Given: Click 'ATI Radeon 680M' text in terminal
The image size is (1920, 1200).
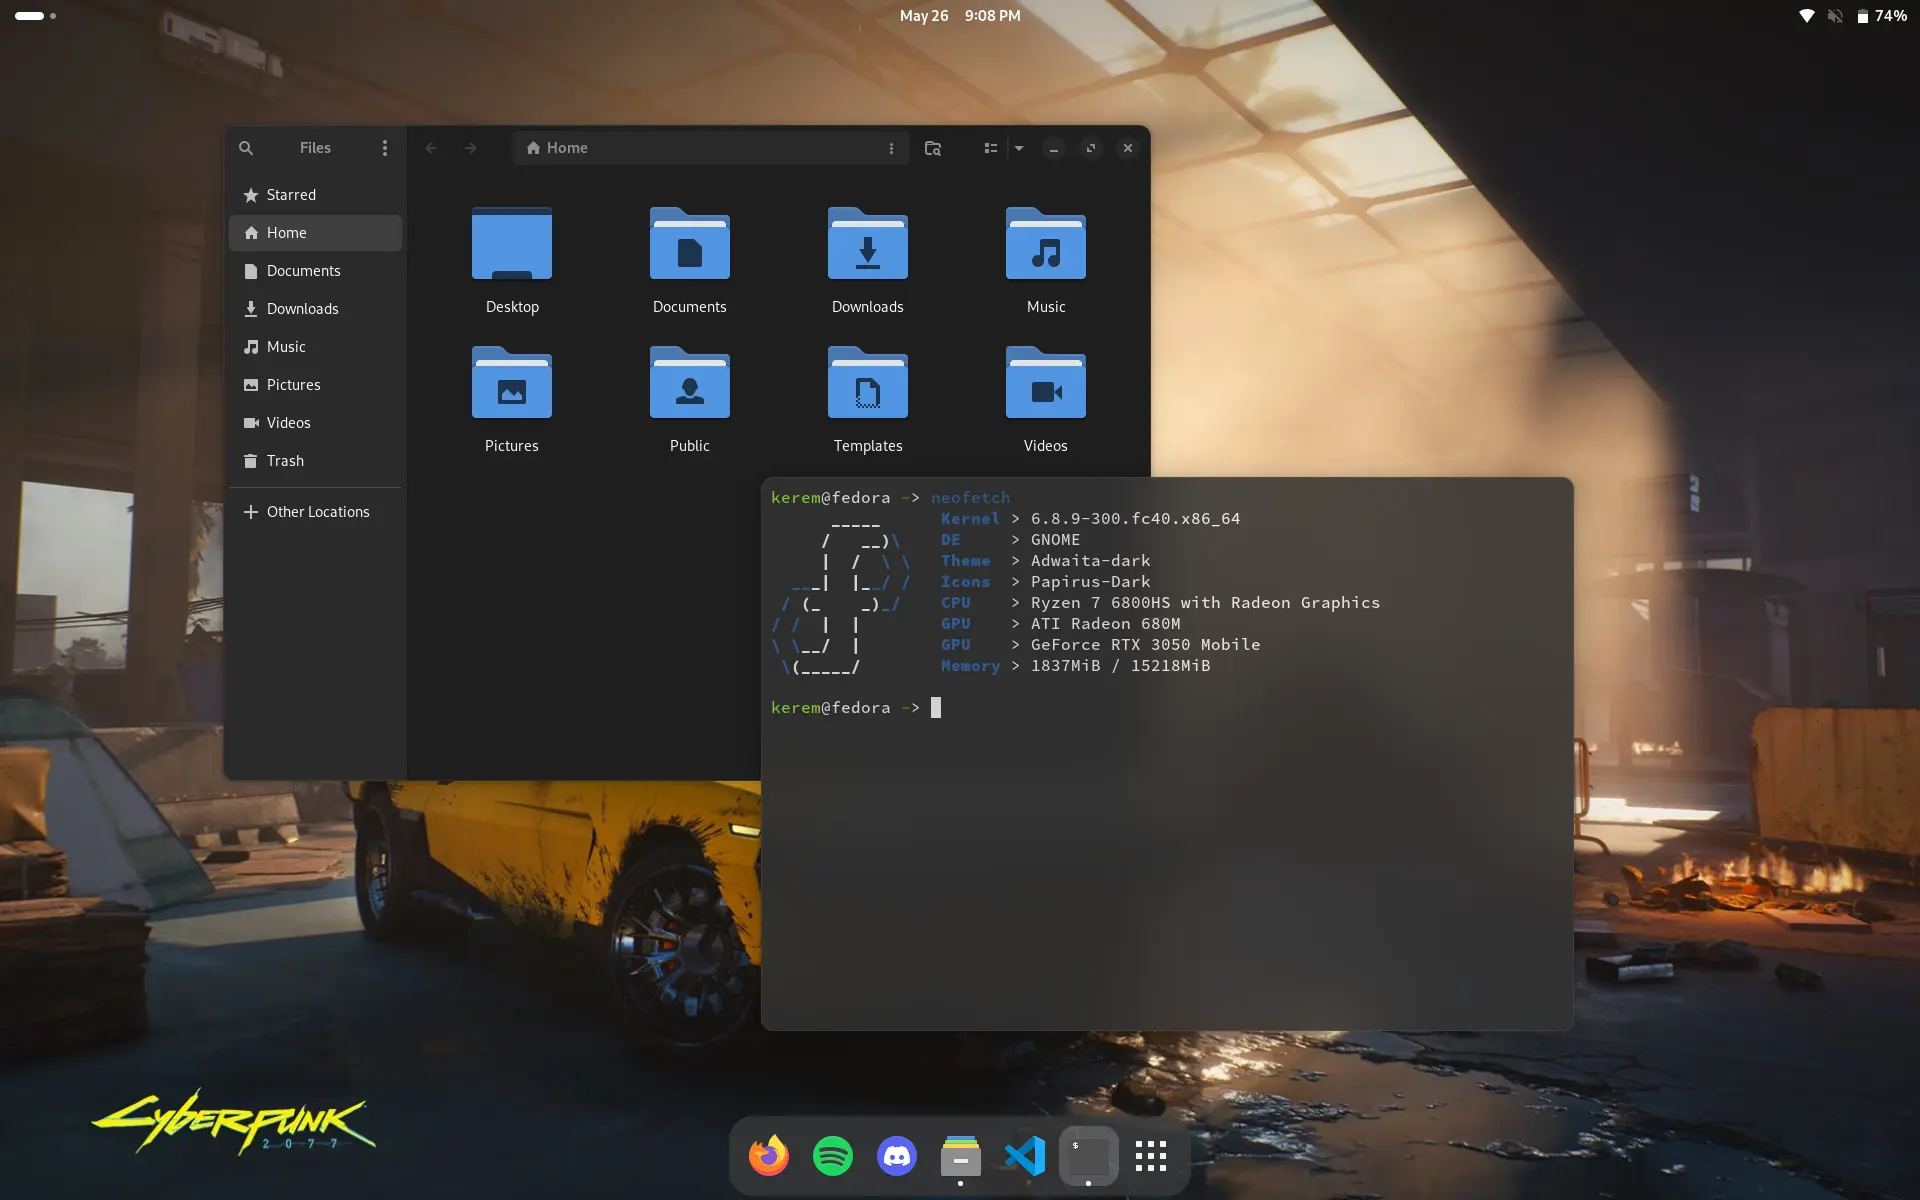Looking at the screenshot, I should (x=1105, y=624).
